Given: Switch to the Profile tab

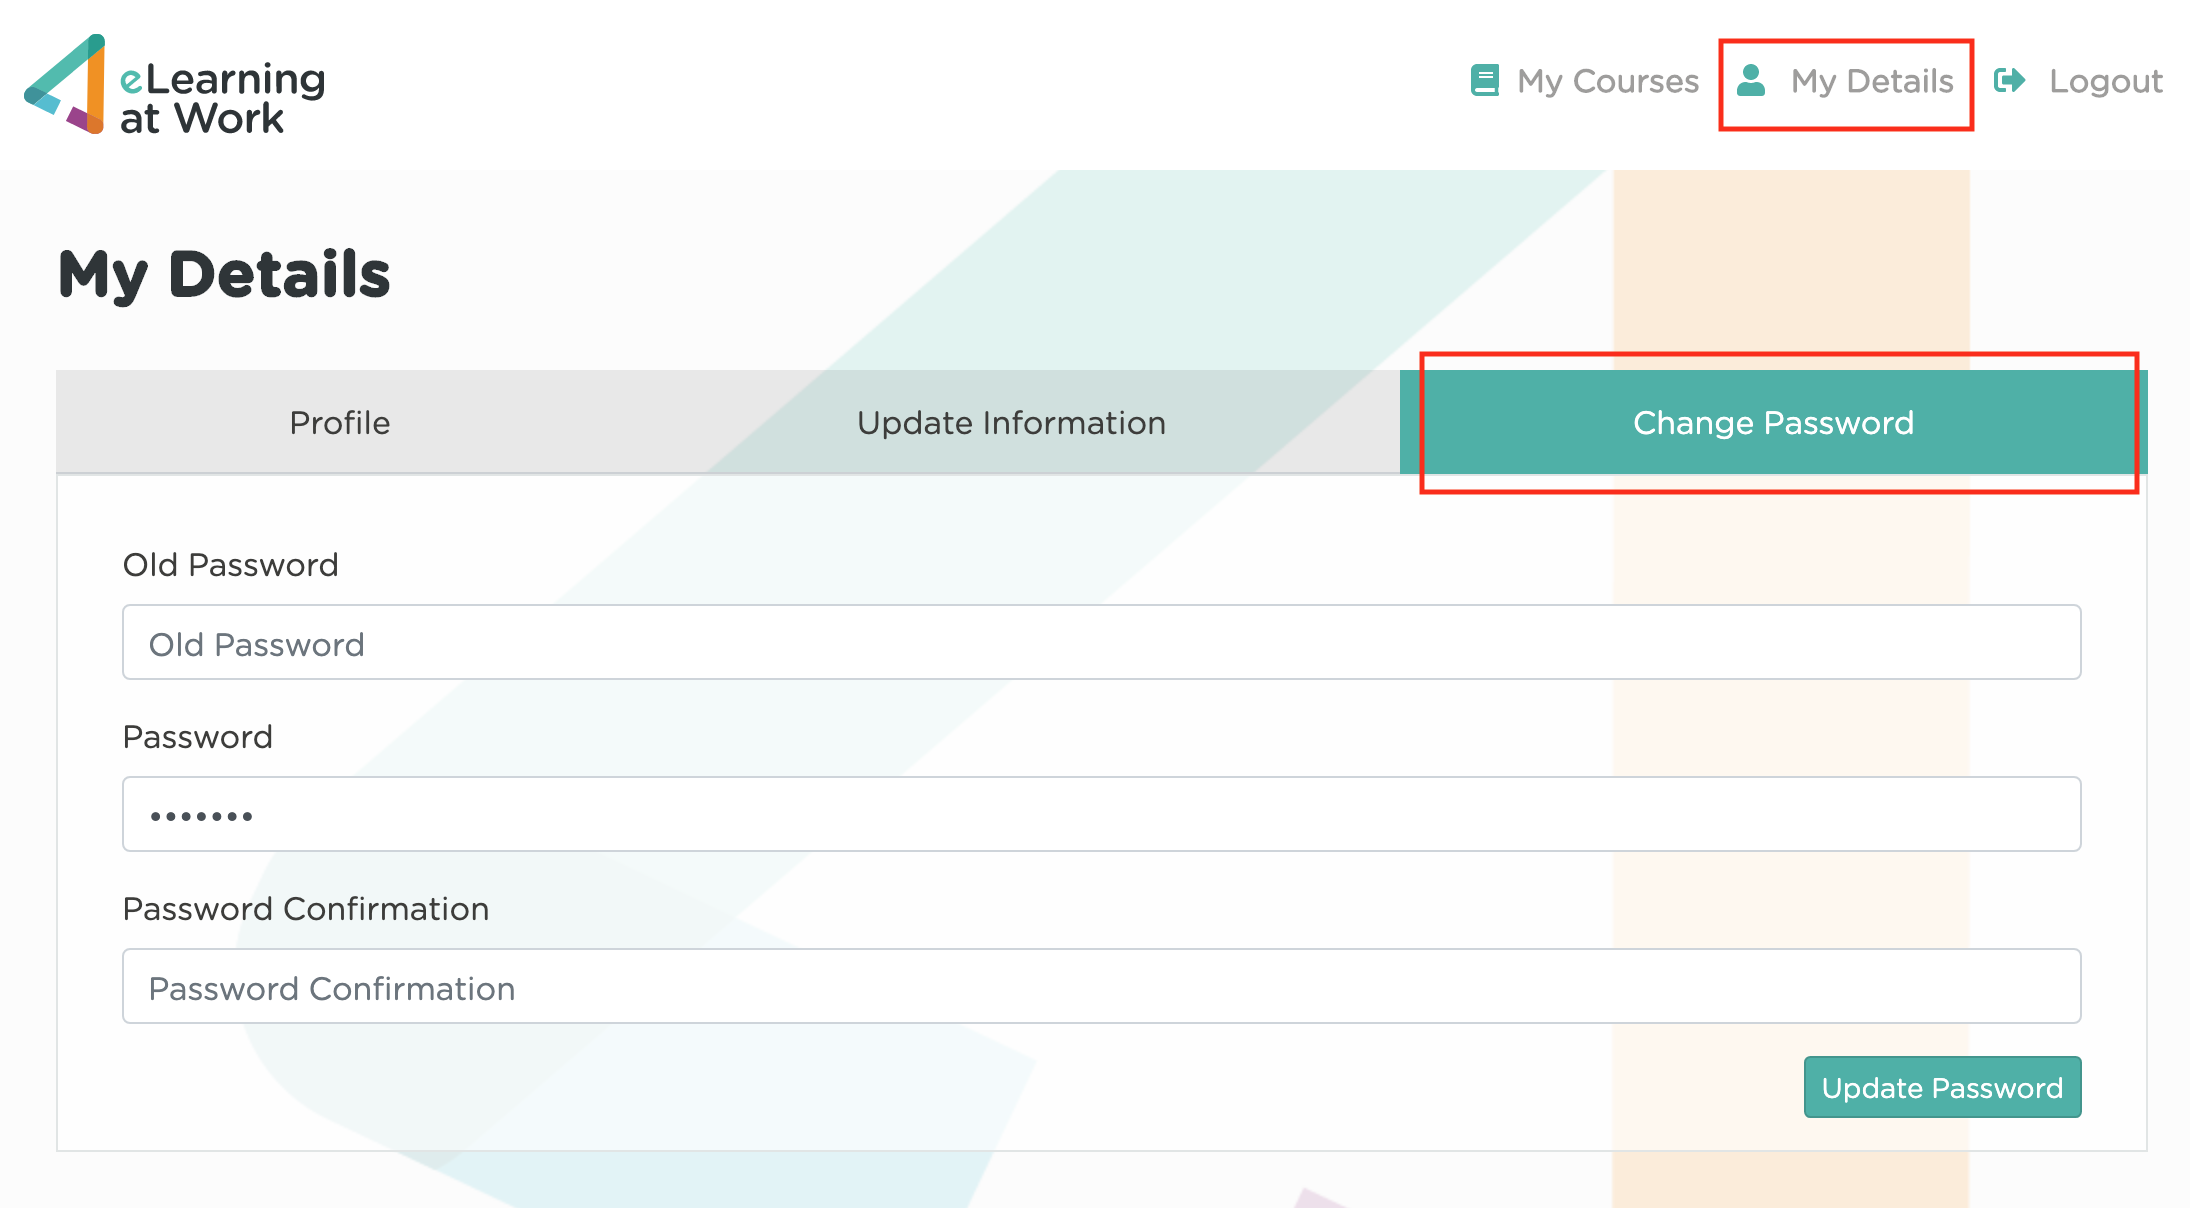Looking at the screenshot, I should pos(340,422).
